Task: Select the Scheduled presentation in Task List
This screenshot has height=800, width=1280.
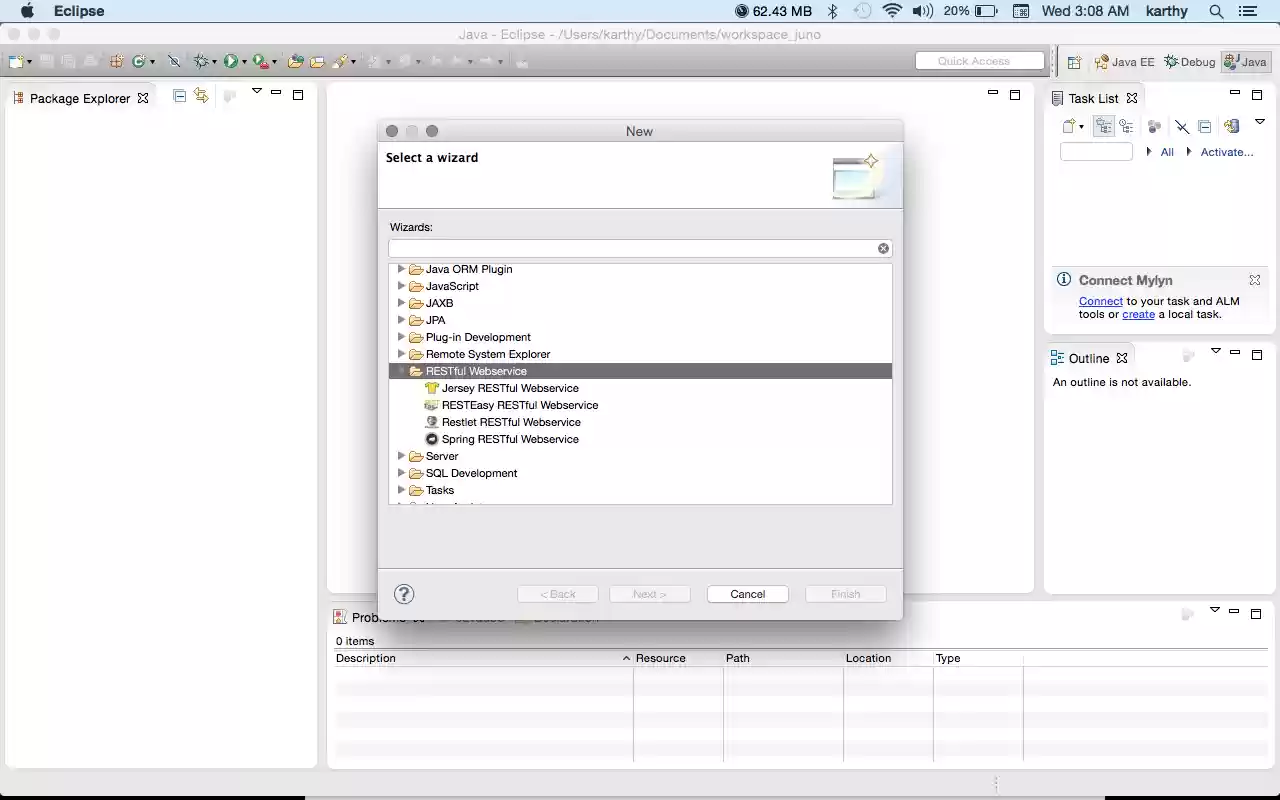Action: pos(1127,126)
